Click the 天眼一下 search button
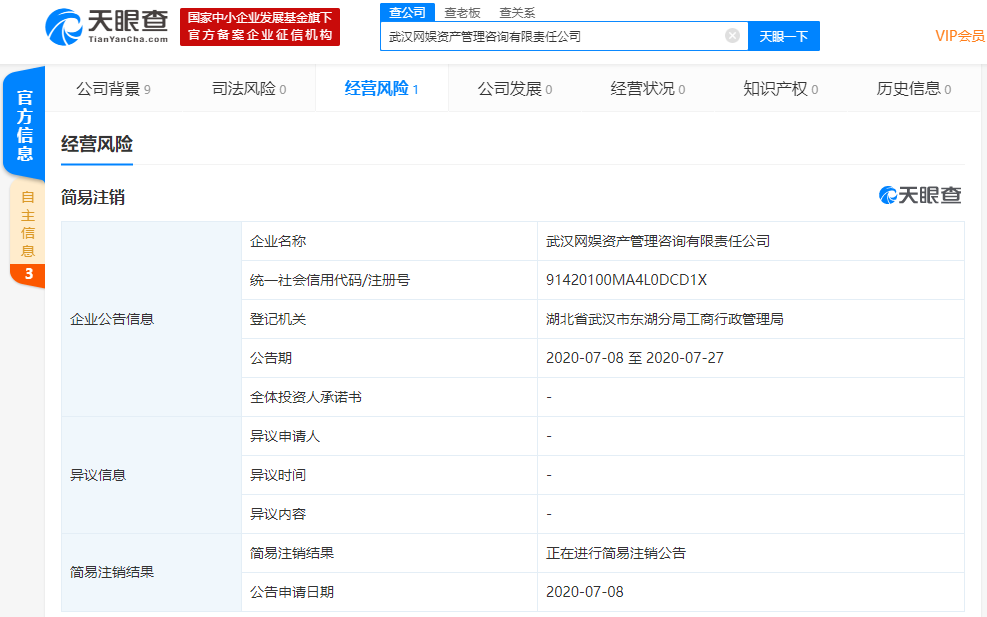 point(784,37)
